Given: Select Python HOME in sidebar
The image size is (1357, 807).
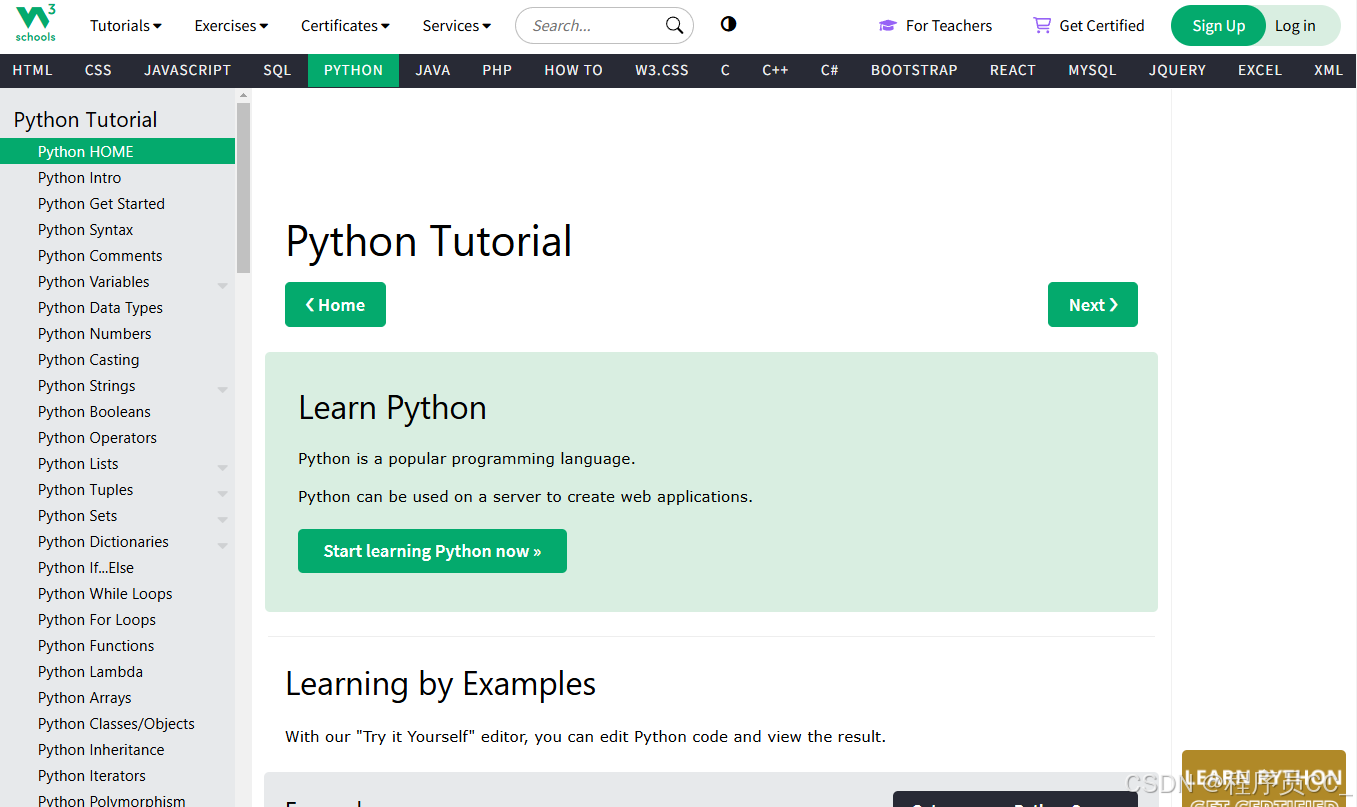Looking at the screenshot, I should click(118, 152).
